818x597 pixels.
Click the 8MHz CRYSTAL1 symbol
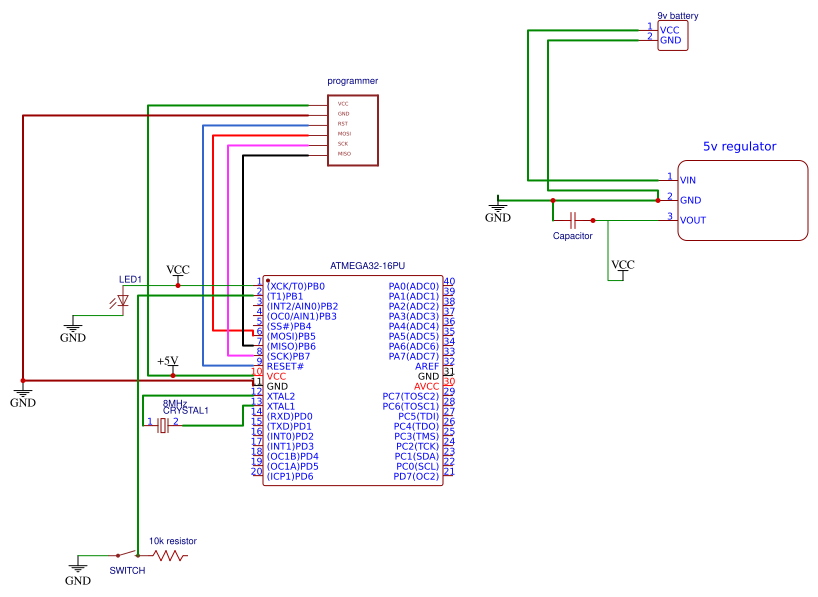[x=163, y=424]
